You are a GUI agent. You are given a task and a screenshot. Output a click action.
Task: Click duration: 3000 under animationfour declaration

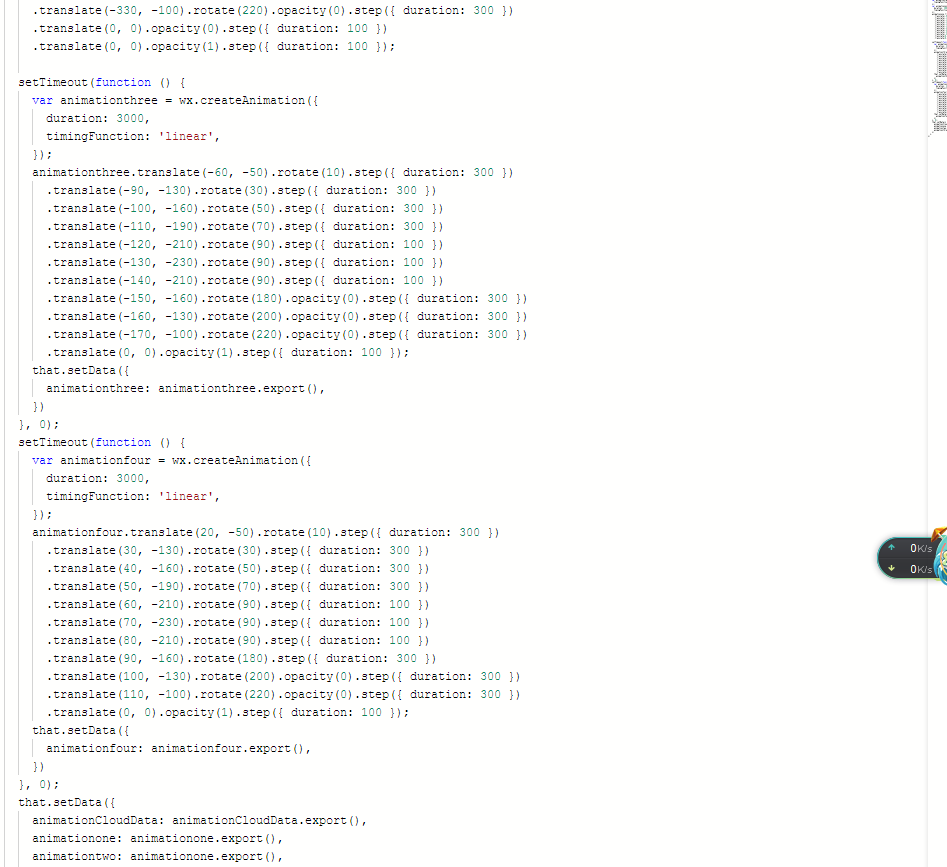click(98, 478)
